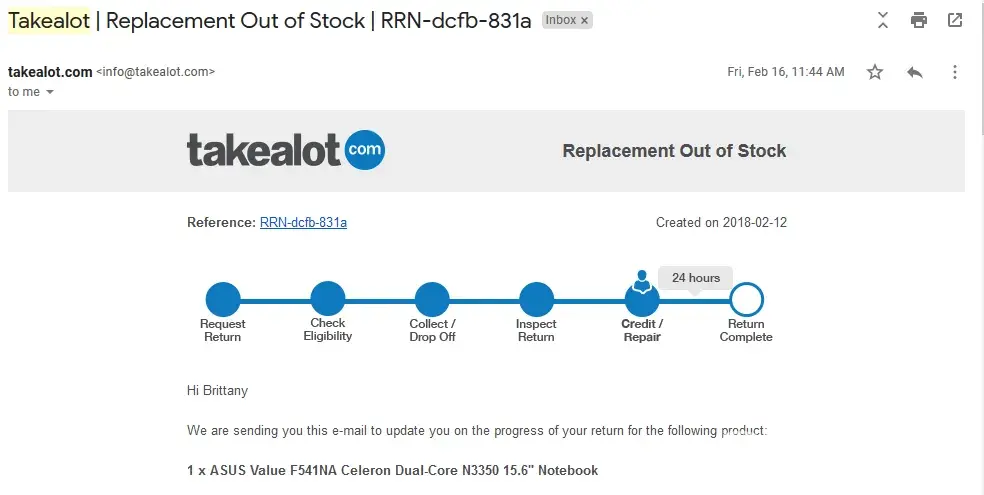
Task: Reply to the takealot.com email
Action: click(x=914, y=72)
